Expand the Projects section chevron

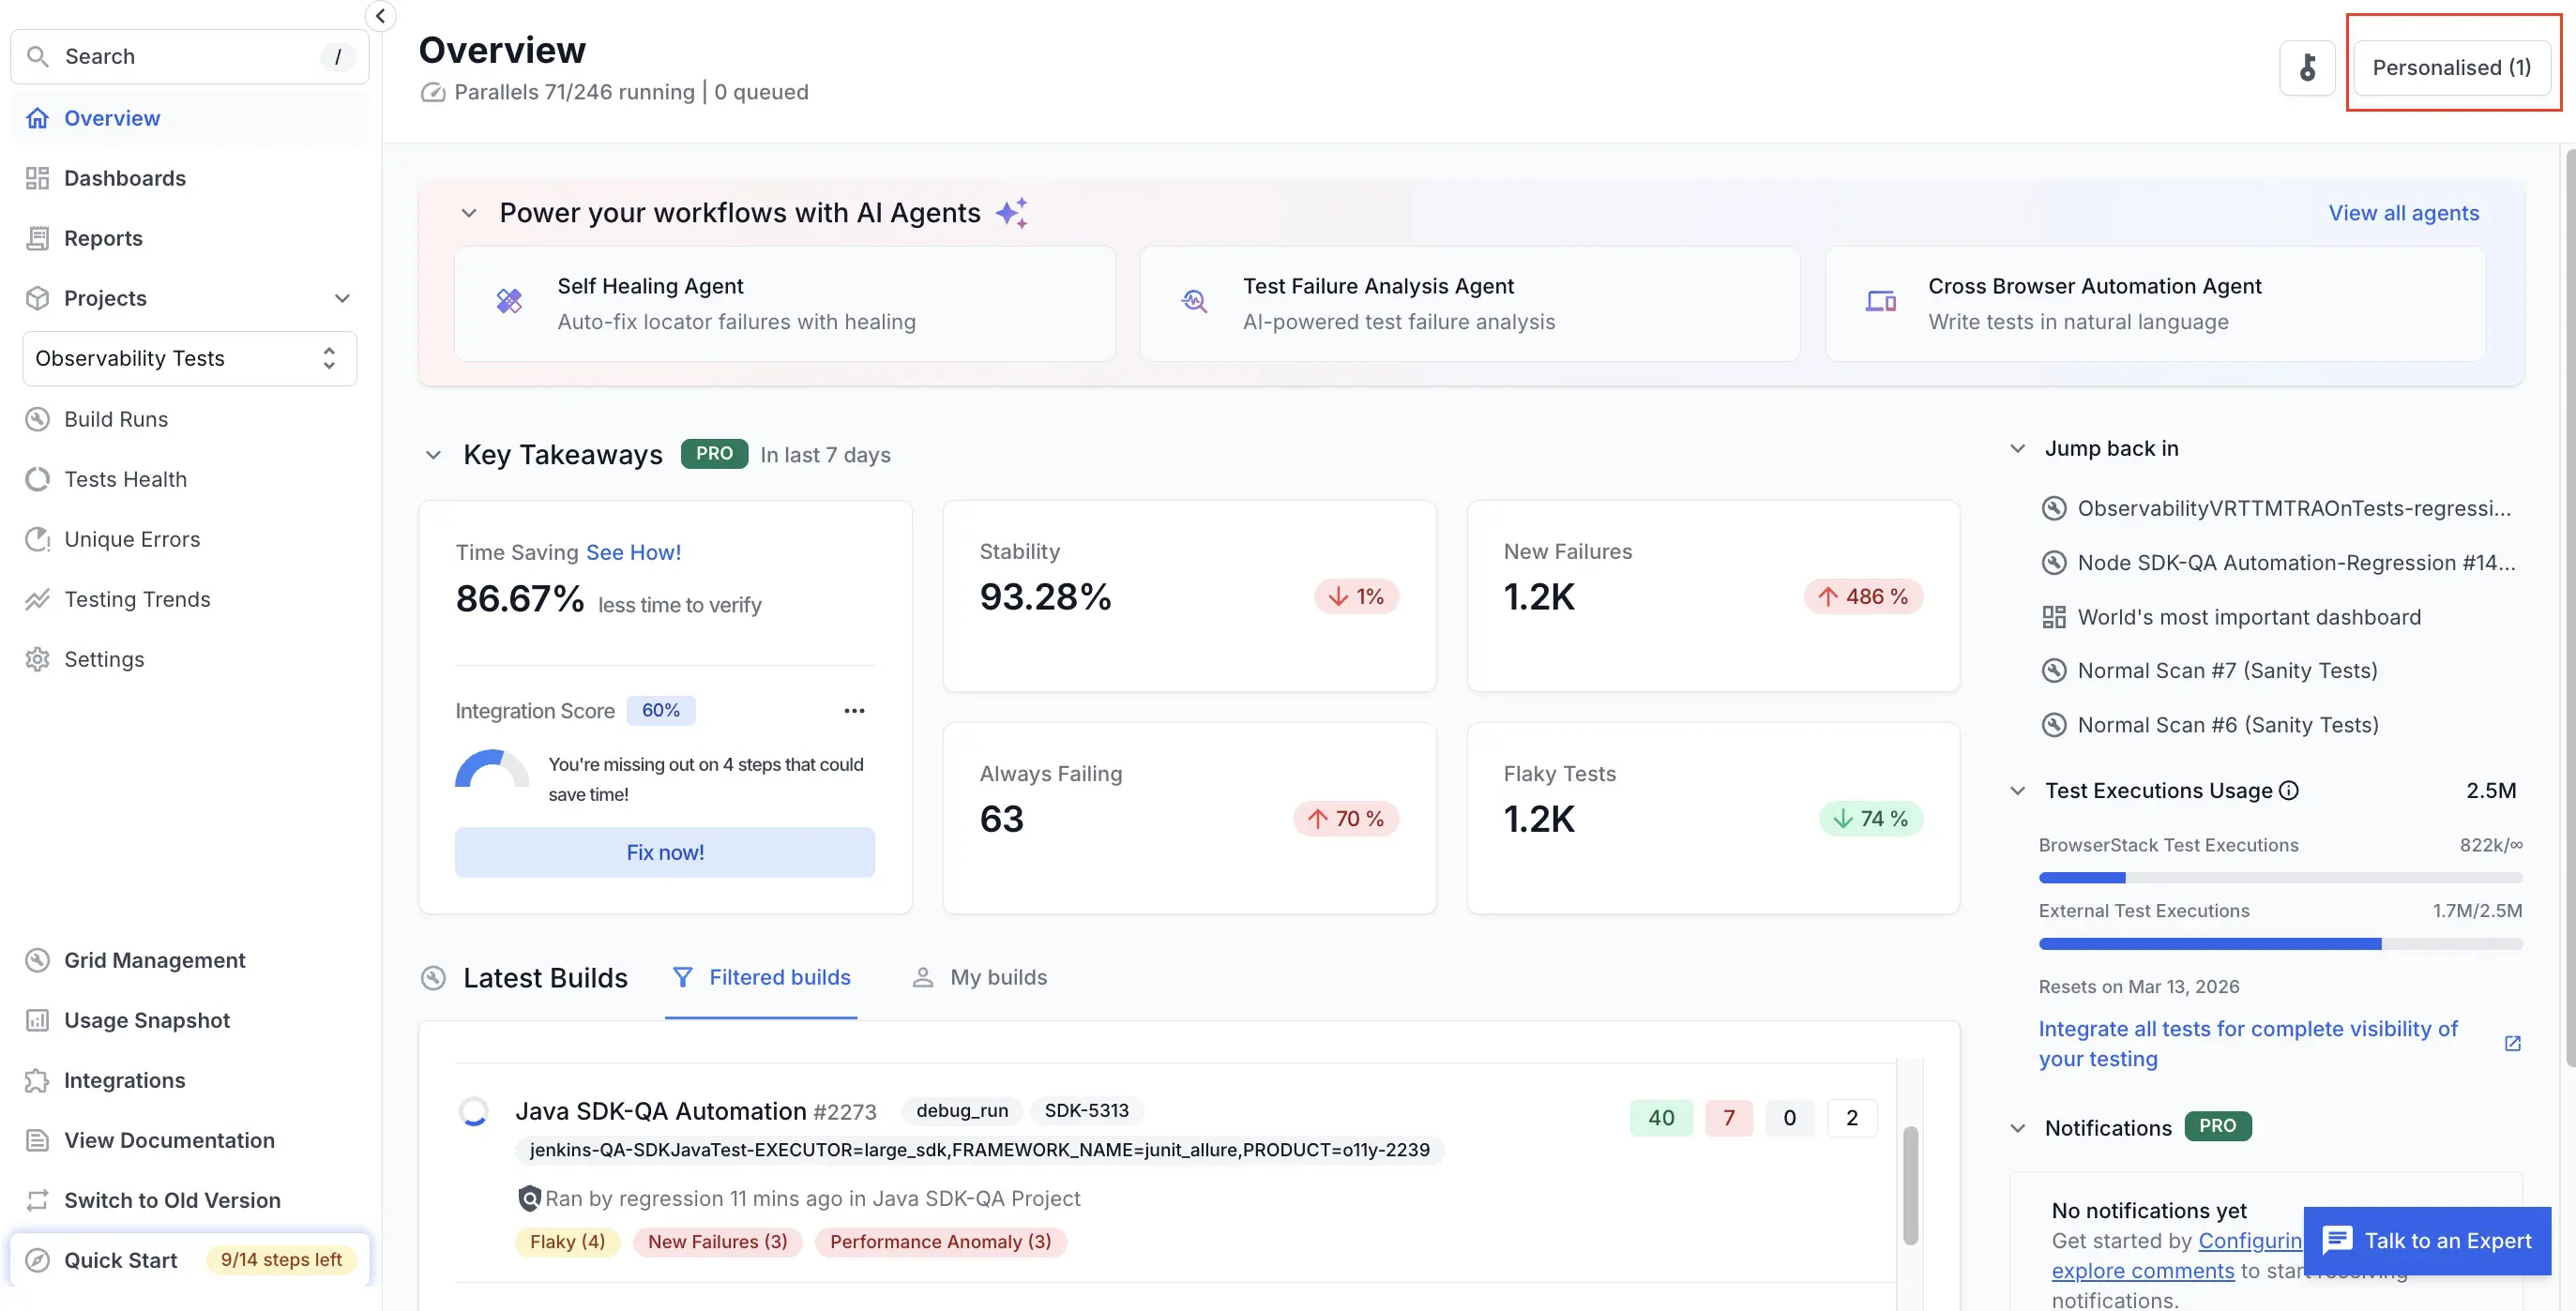[x=342, y=298]
